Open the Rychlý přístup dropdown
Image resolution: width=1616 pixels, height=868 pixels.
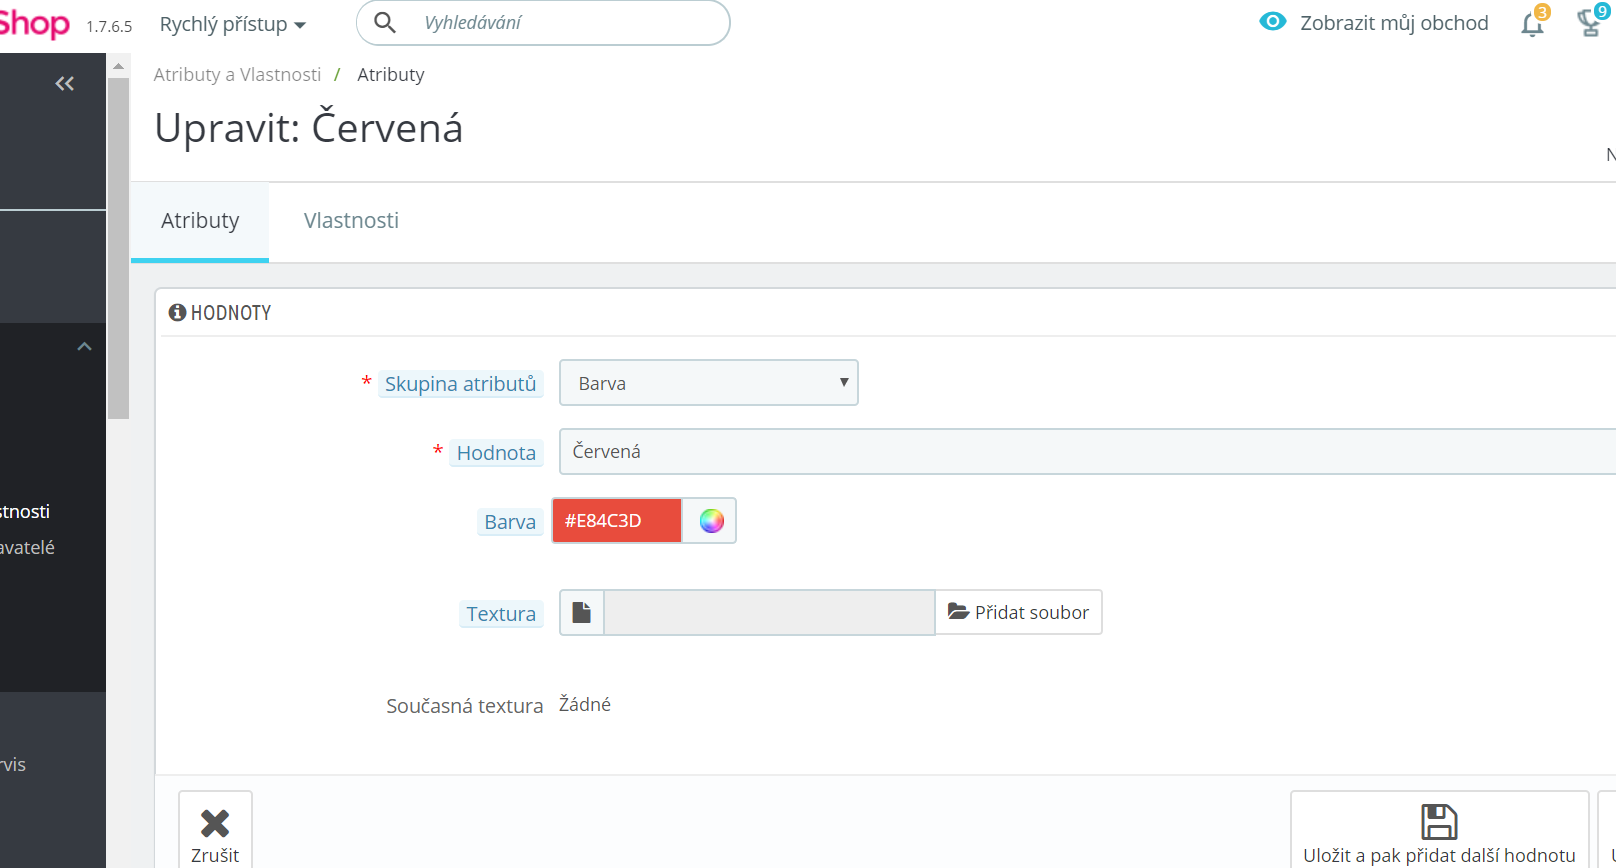pos(233,24)
